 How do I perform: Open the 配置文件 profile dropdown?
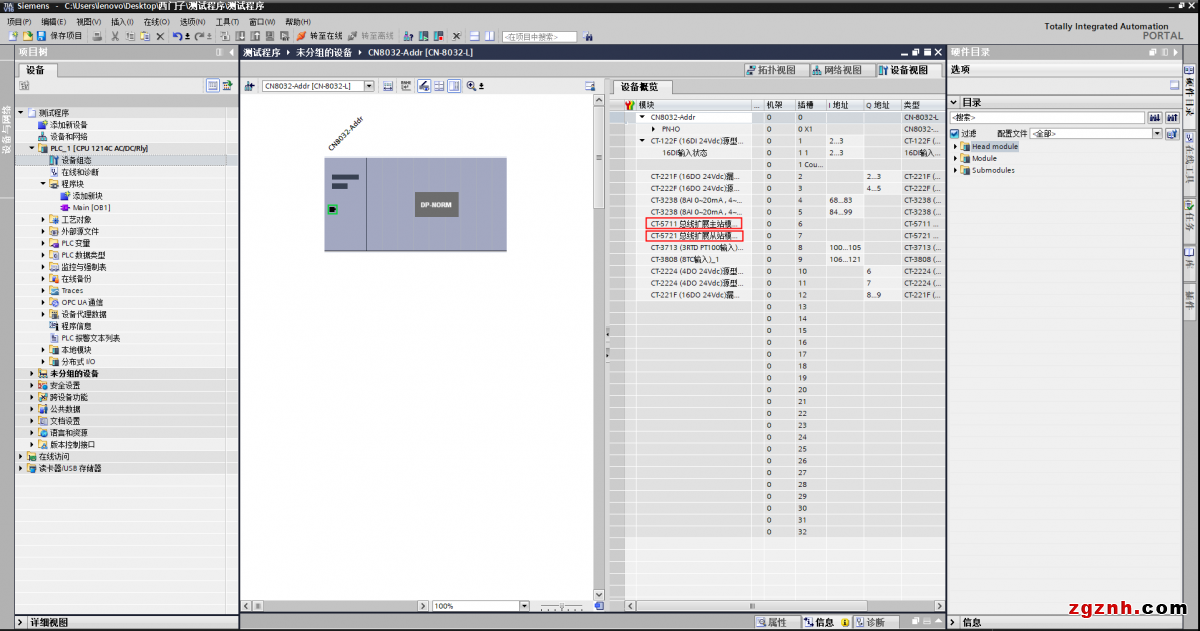(x=1157, y=133)
